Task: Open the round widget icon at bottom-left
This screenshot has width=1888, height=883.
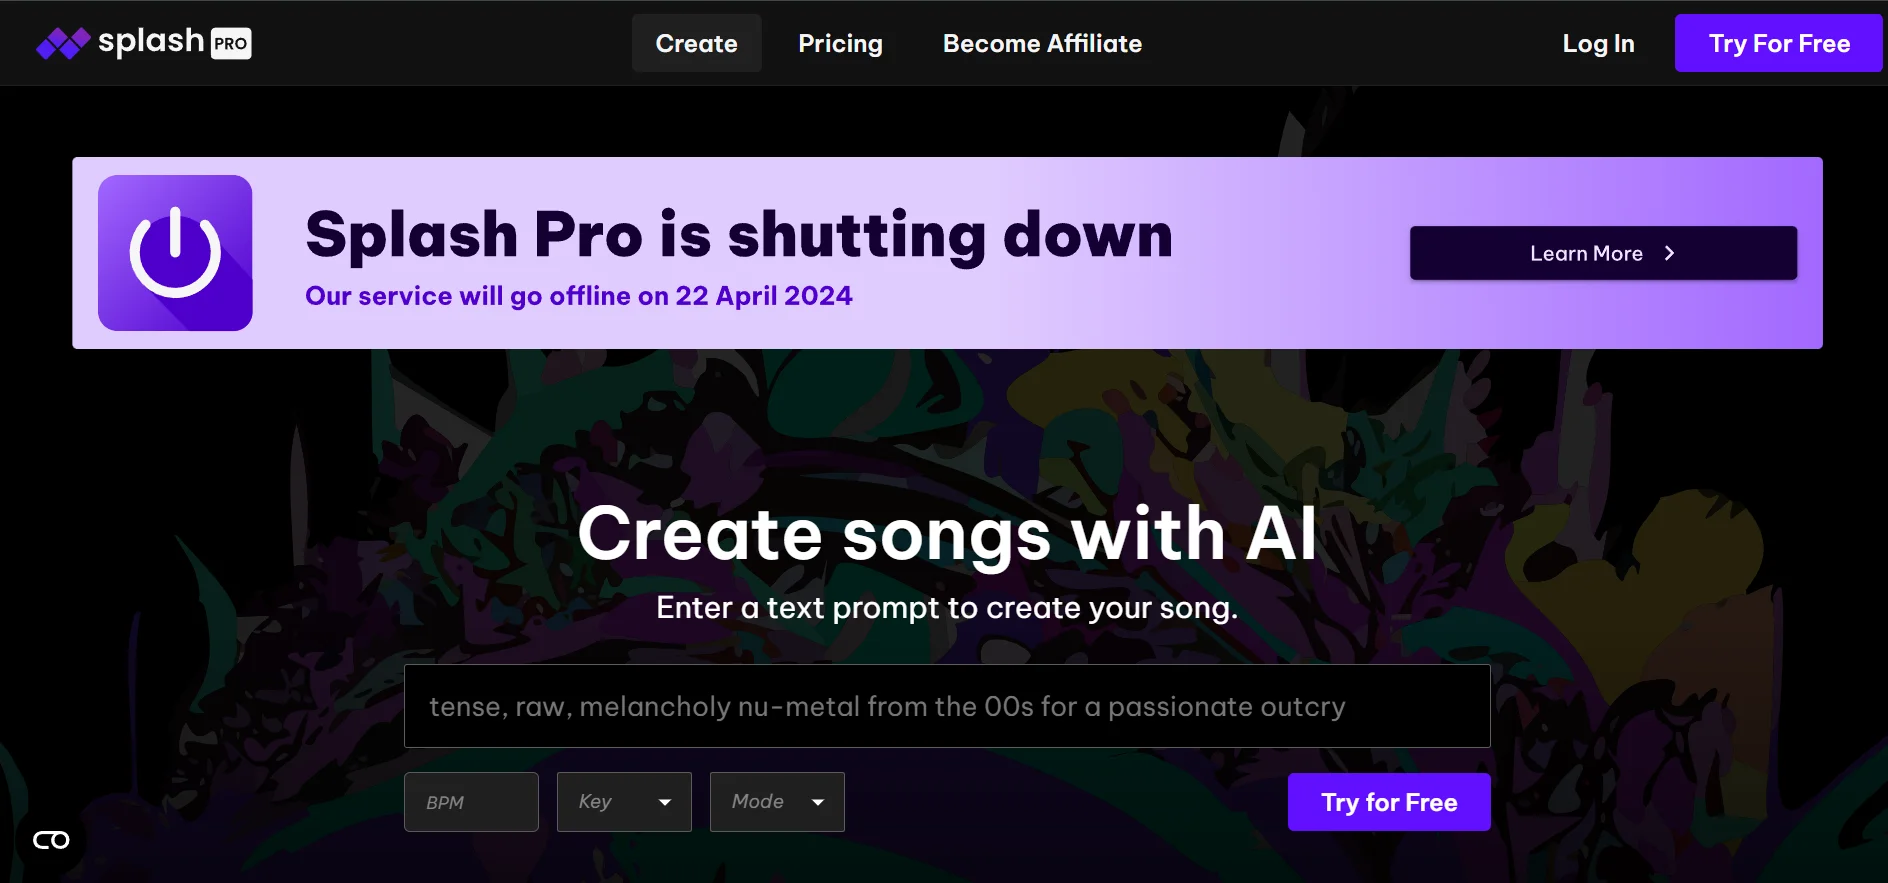Action: click(51, 840)
